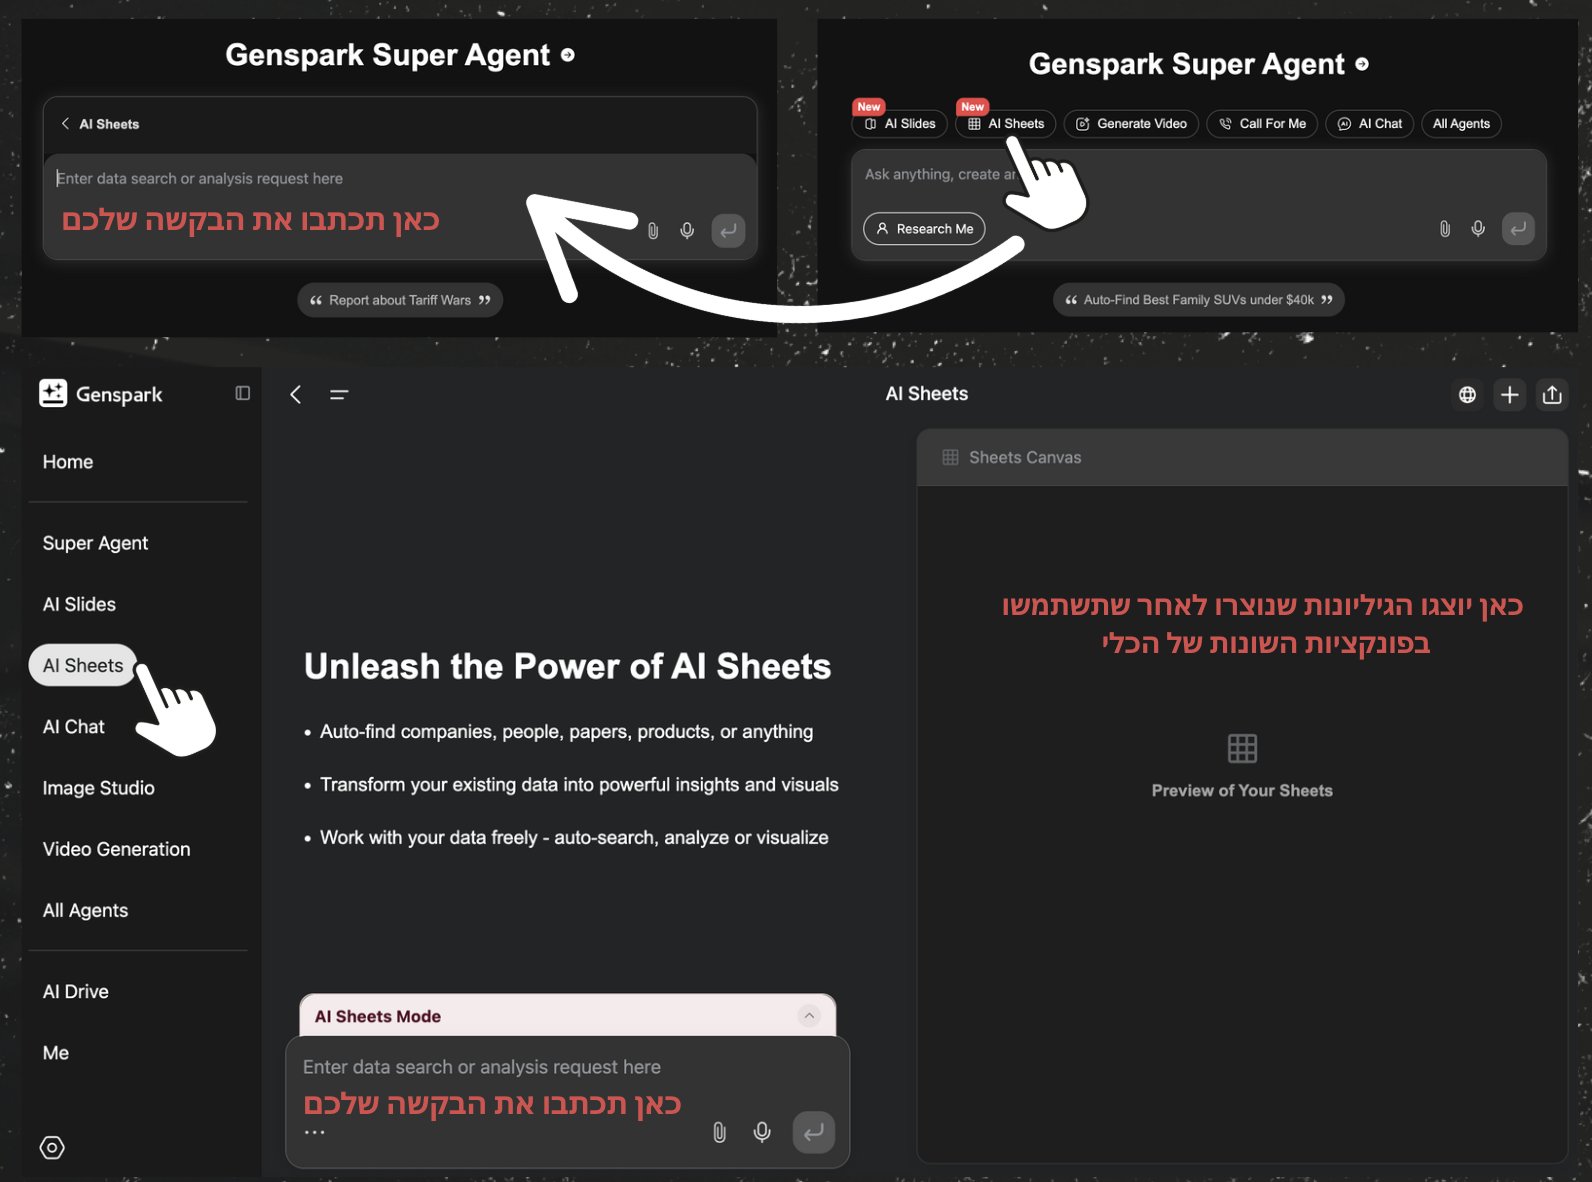Image resolution: width=1592 pixels, height=1182 pixels.
Task: Click arrow icon beside top-left Genspark Super Agent title
Action: tap(568, 55)
